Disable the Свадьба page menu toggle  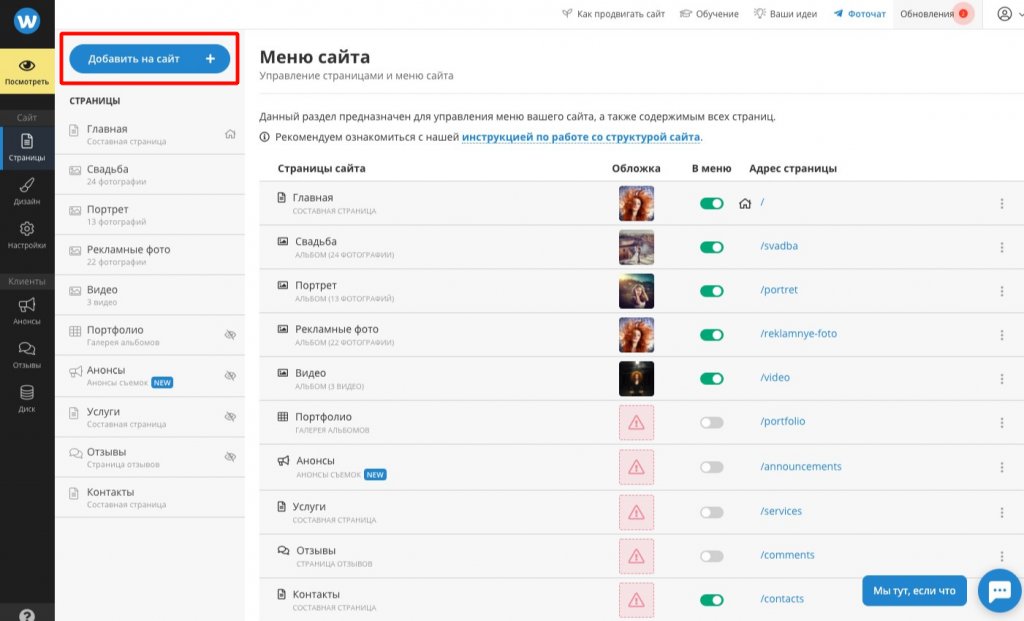click(711, 247)
